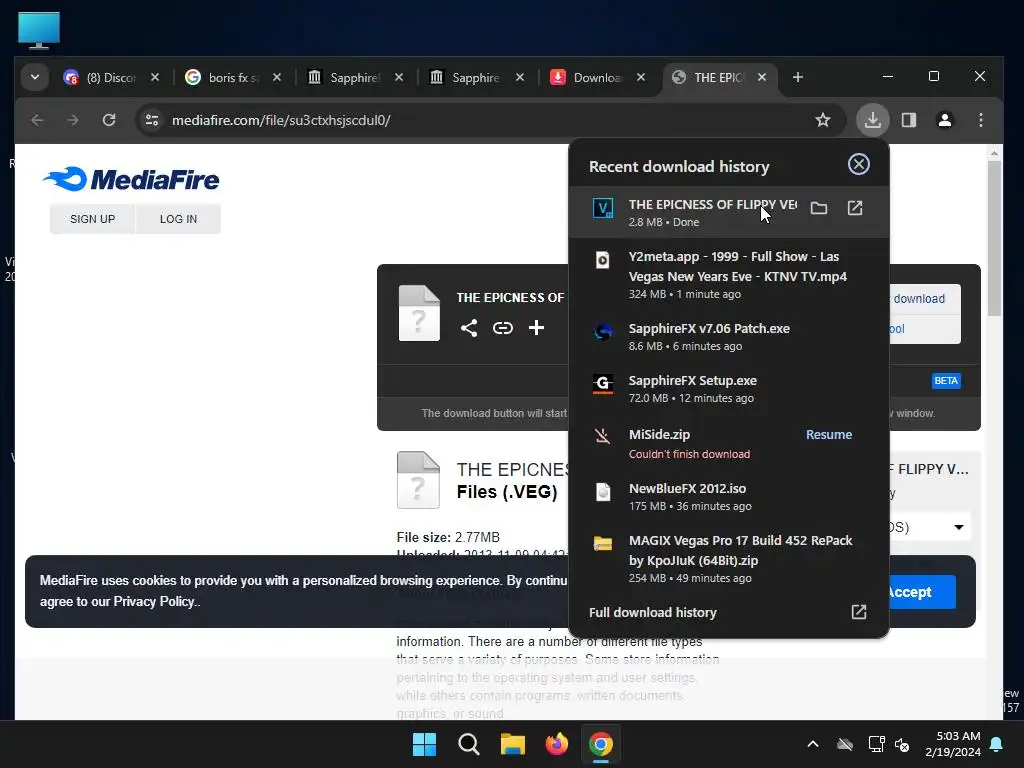Go back to the previous page
This screenshot has width=1024, height=768.
point(37,120)
